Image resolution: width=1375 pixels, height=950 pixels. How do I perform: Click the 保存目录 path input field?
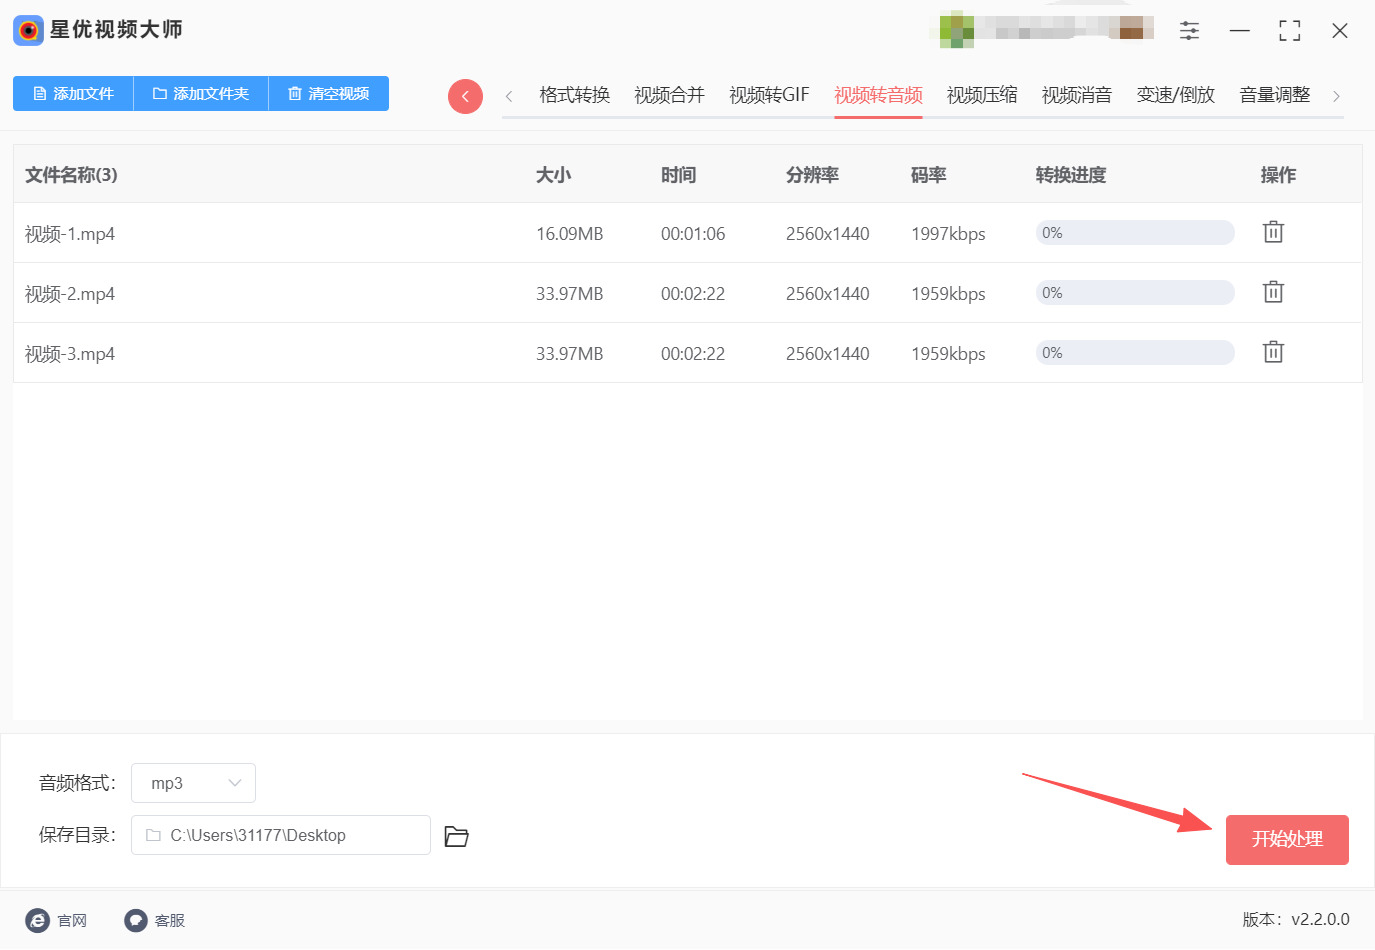point(281,835)
